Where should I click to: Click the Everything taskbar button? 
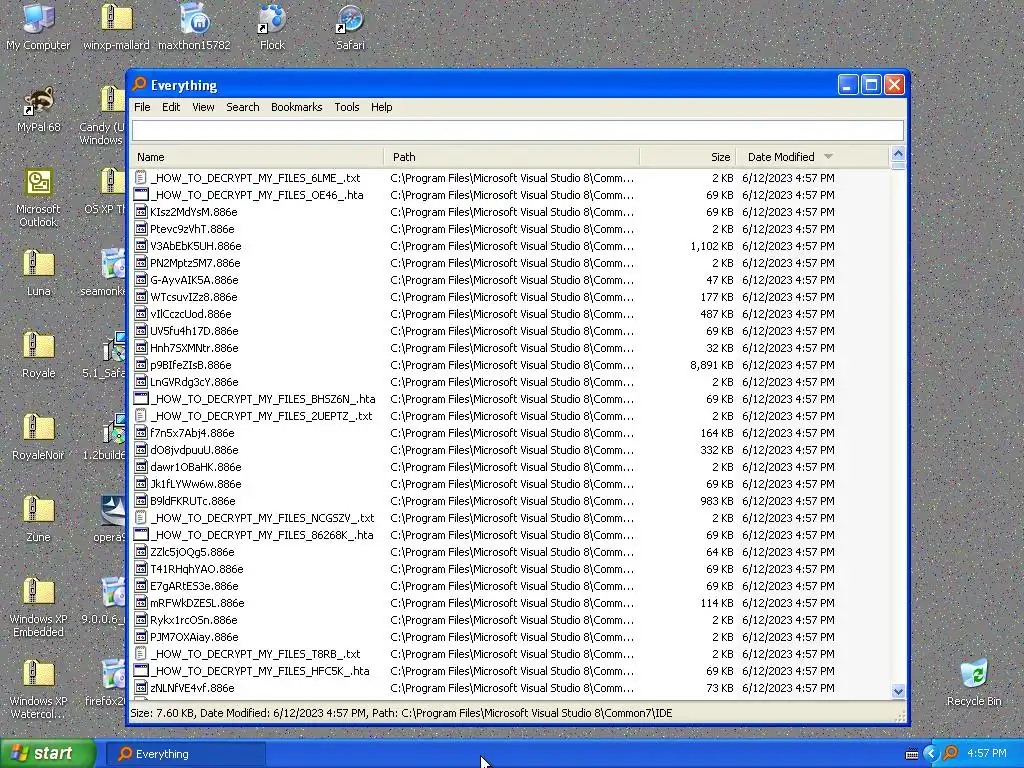(185, 754)
